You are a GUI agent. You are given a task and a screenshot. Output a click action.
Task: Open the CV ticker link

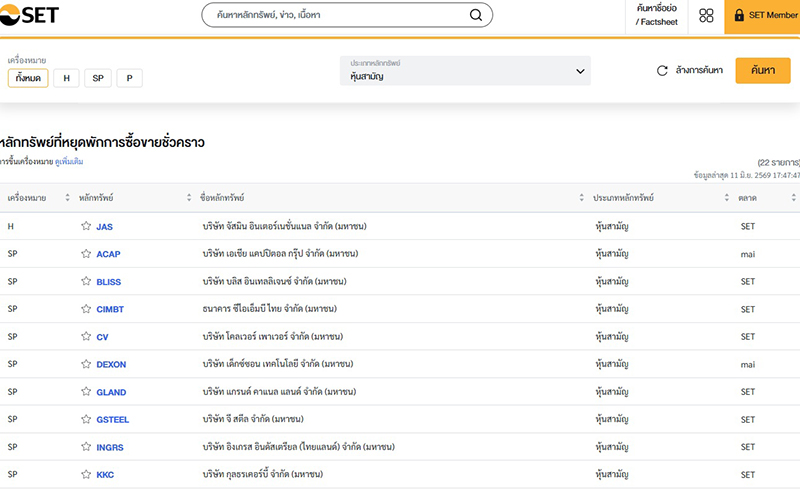click(x=102, y=337)
